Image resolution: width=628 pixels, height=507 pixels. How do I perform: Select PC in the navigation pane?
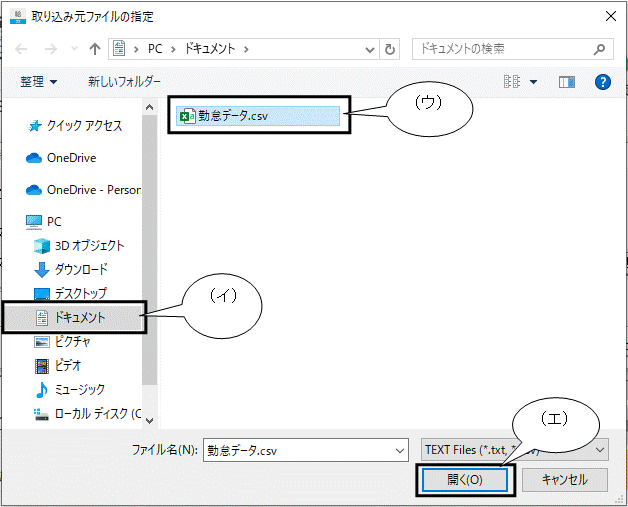pos(44,222)
